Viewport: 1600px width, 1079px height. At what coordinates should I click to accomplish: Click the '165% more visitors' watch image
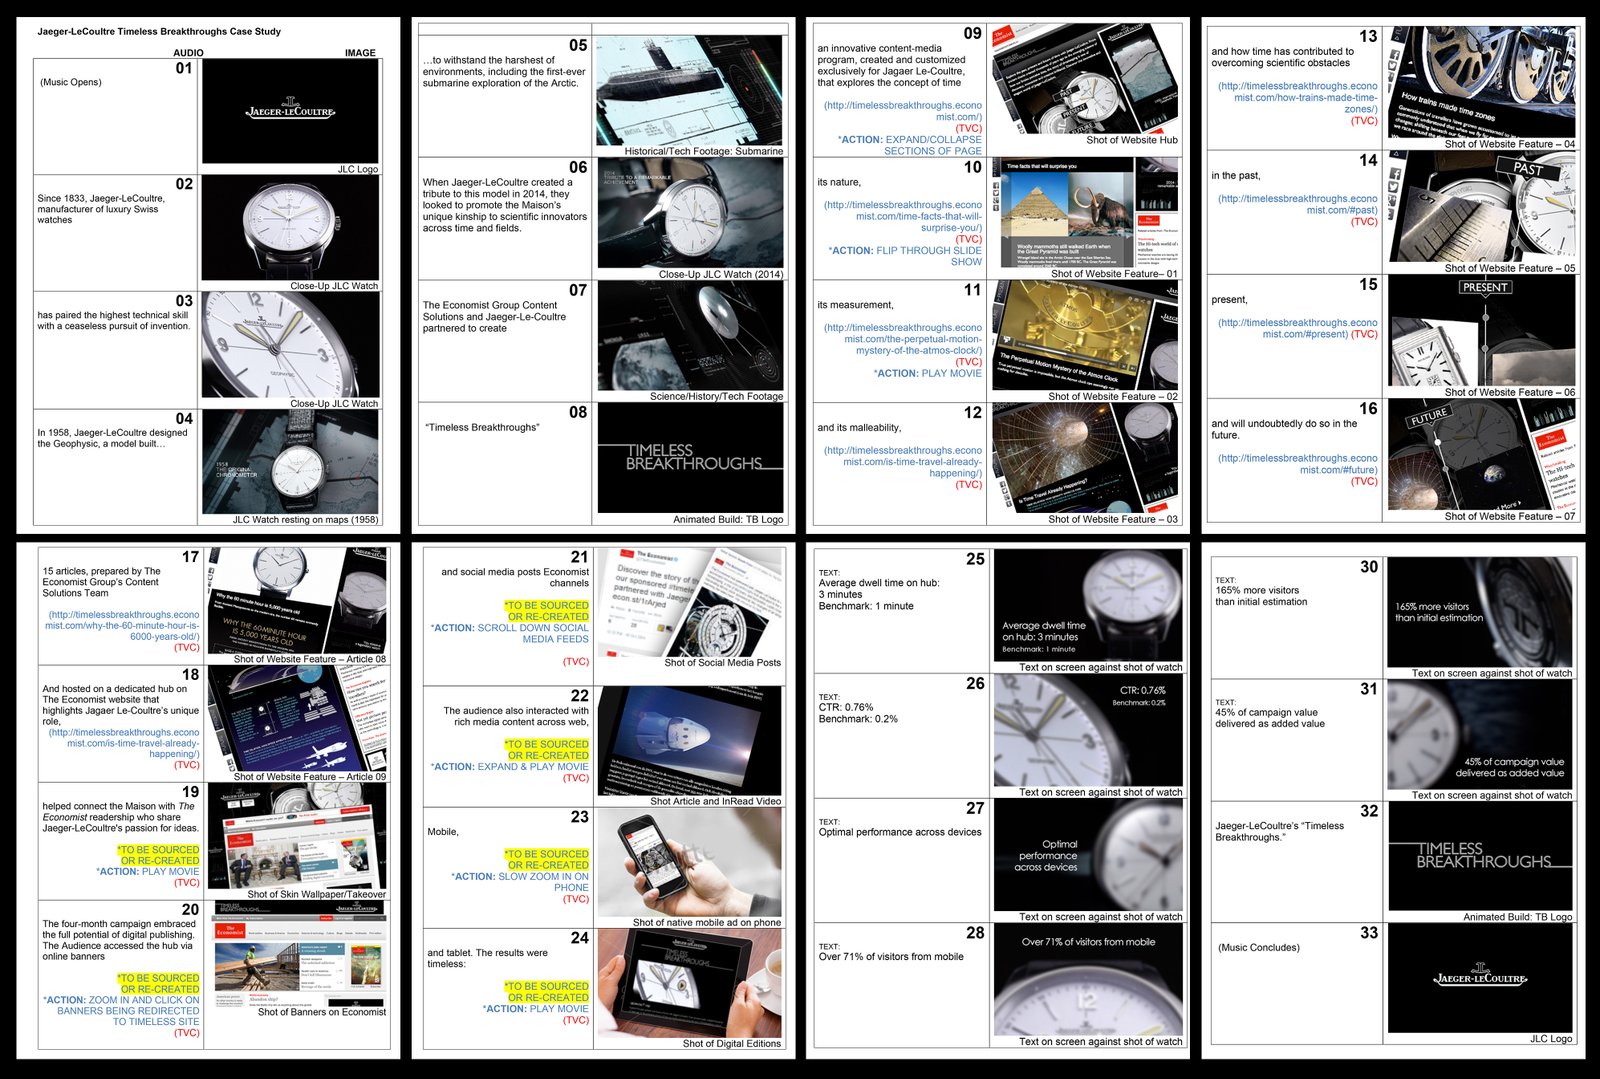[1479, 612]
